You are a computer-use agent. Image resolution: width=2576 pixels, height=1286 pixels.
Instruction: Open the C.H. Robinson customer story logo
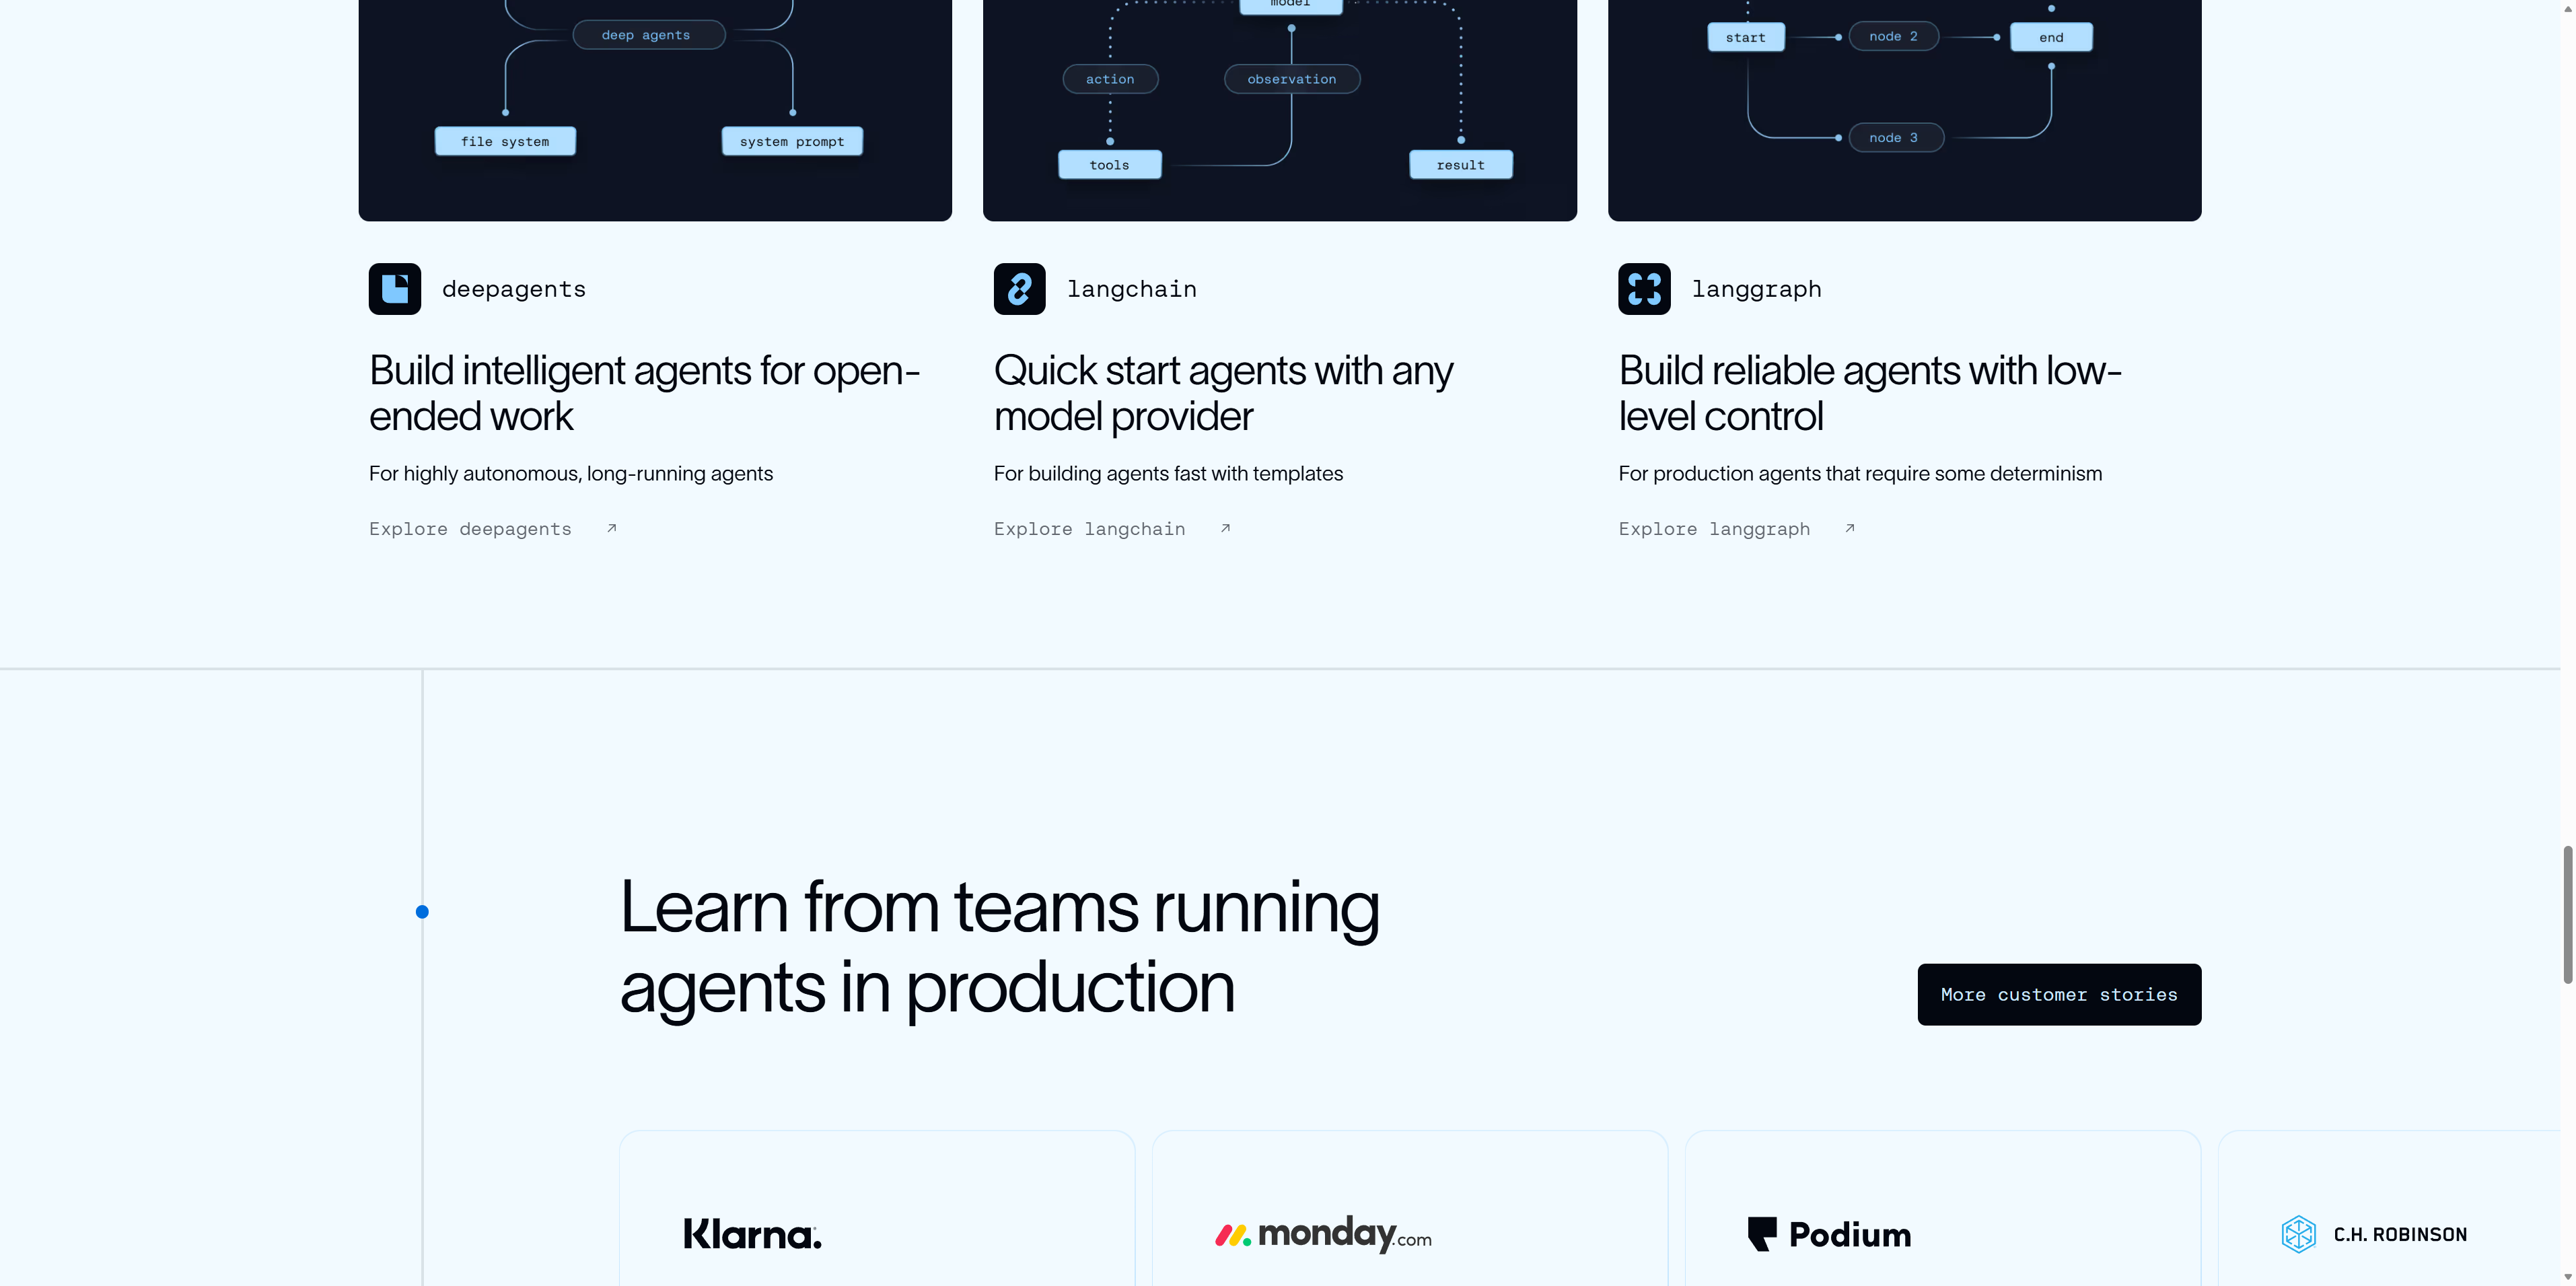2374,1234
